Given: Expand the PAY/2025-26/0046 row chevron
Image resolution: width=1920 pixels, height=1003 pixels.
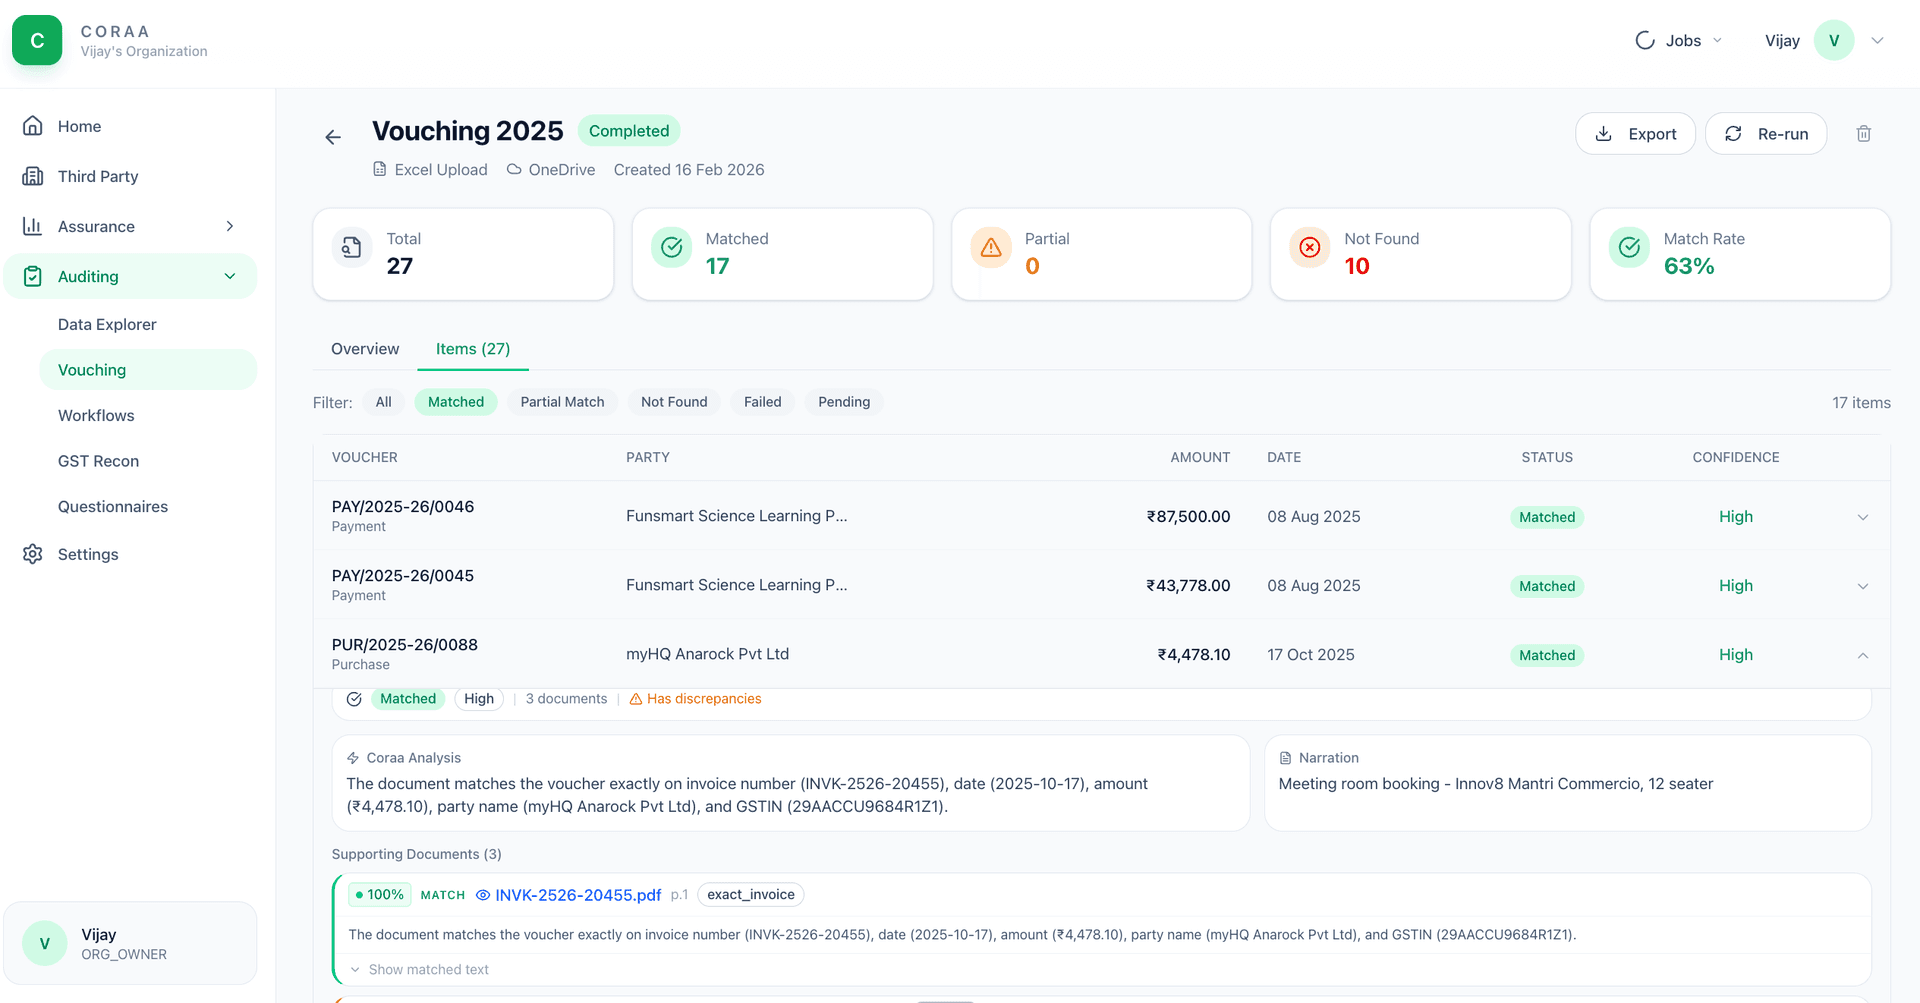Looking at the screenshot, I should tap(1862, 517).
